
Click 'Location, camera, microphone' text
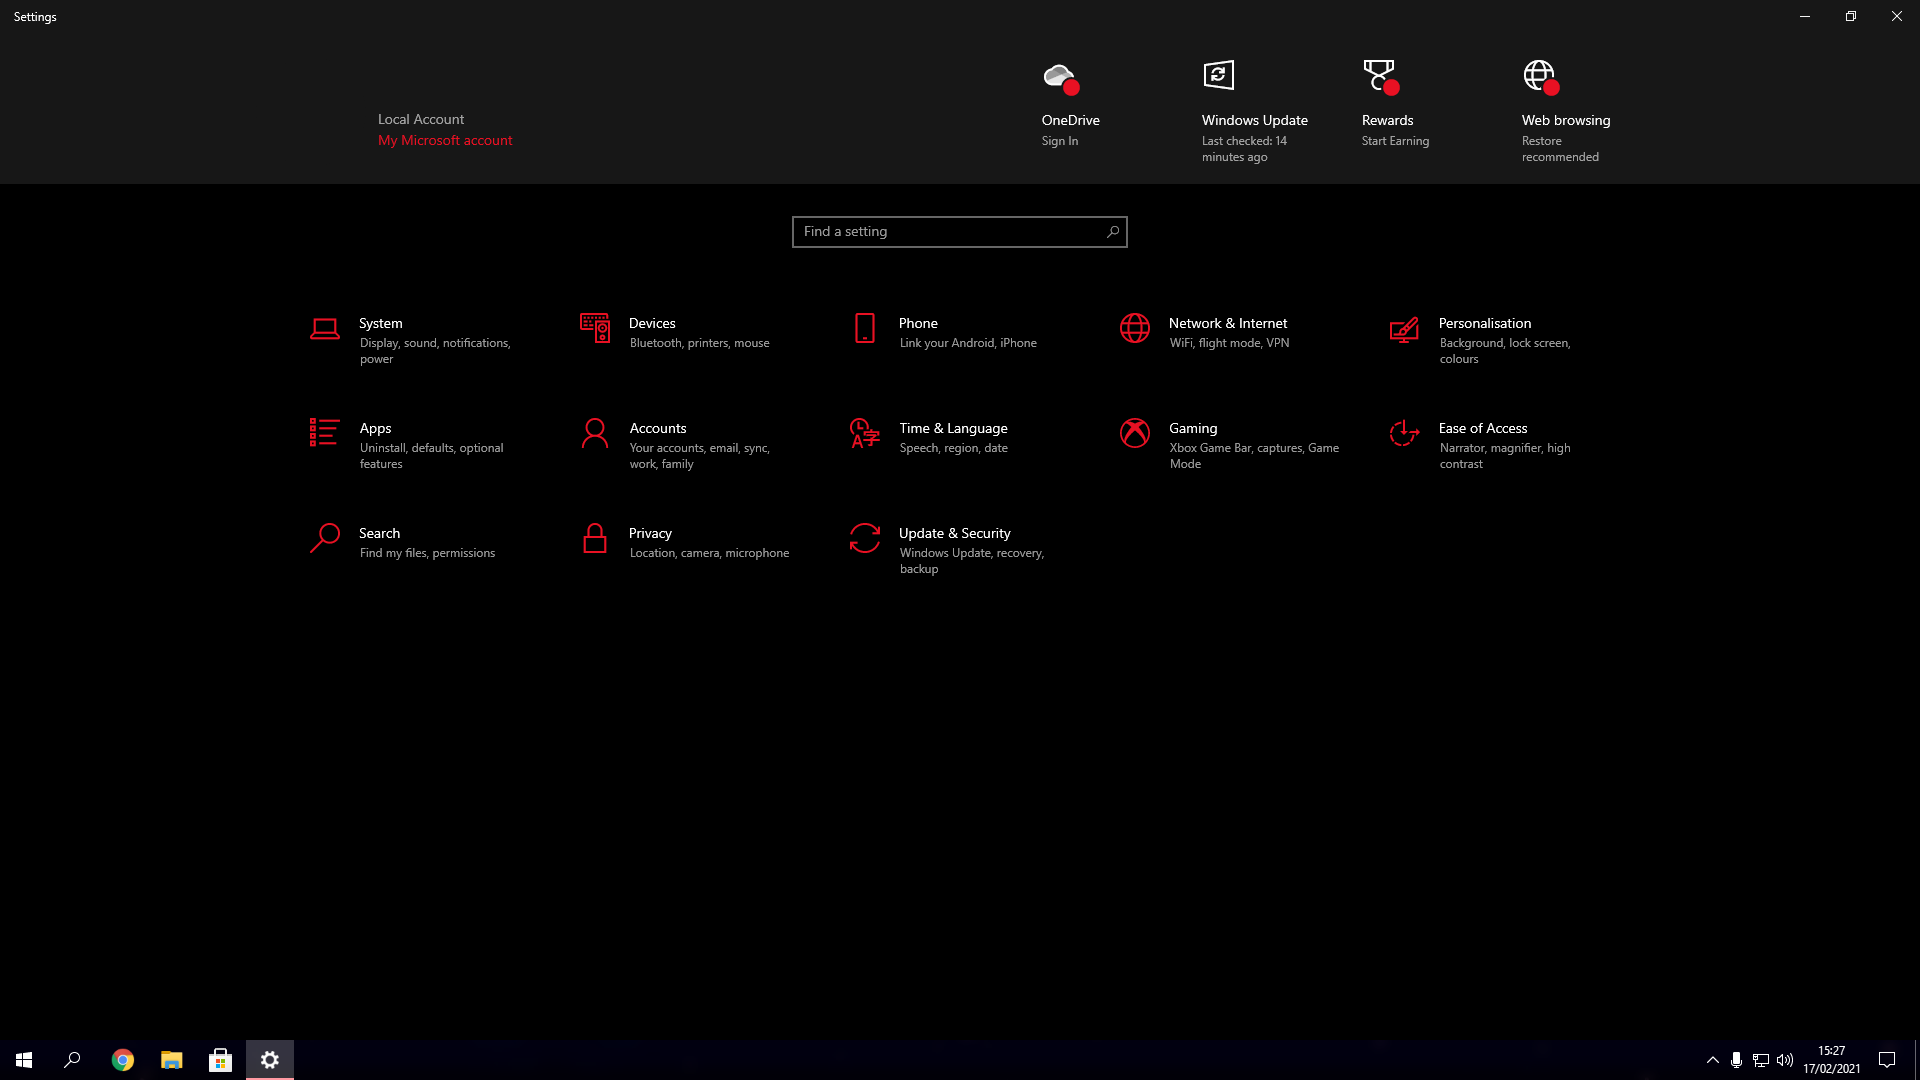pos(709,553)
